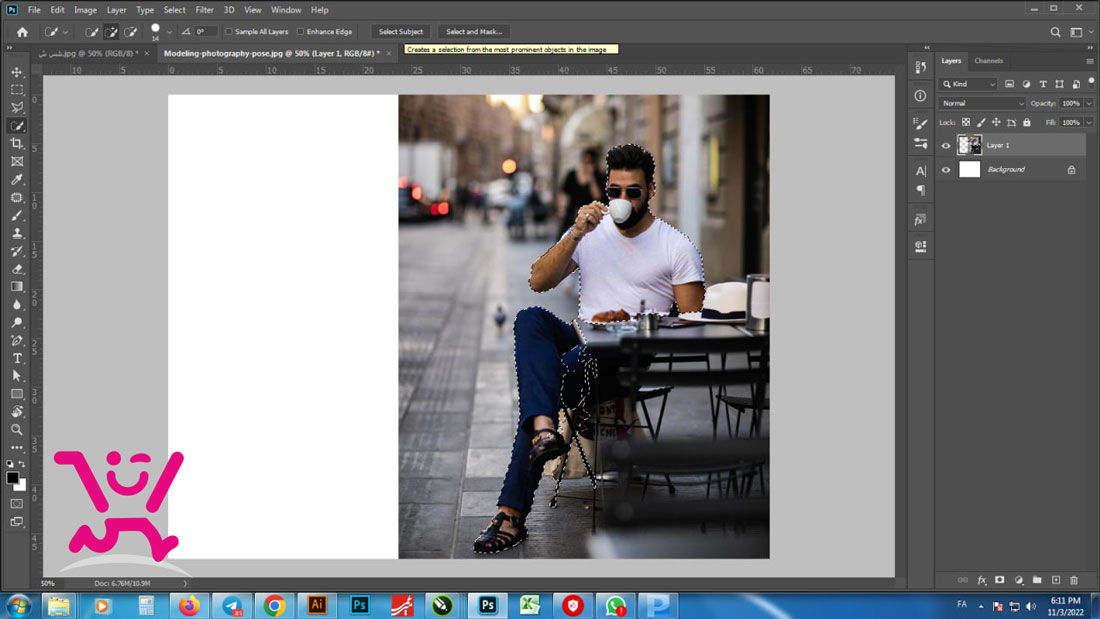Select the Horizontal Type tool
Screen dimensions: 1100x619
(x=17, y=359)
